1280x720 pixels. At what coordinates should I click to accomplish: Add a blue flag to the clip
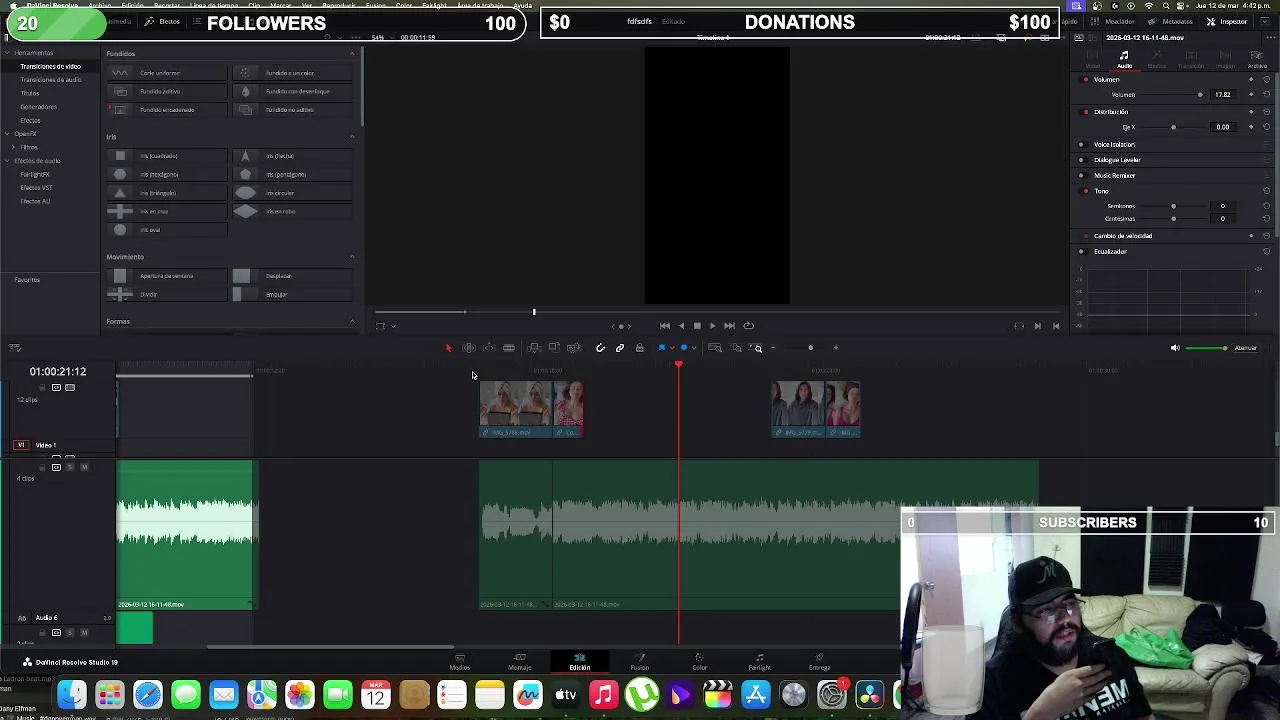tap(662, 348)
